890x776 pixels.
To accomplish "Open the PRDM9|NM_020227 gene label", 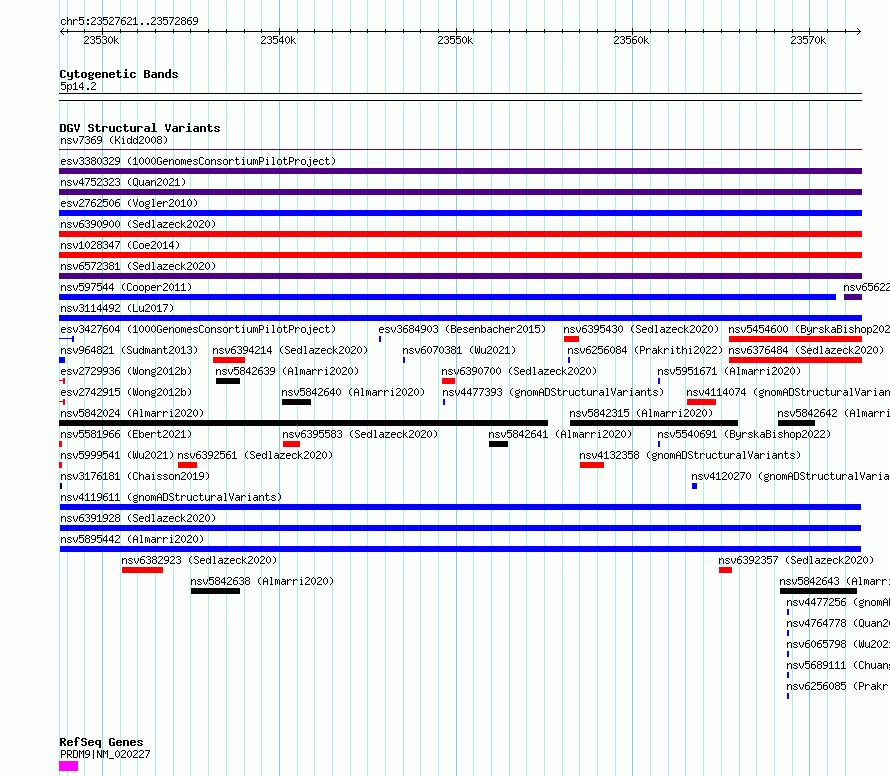I will 105,754.
